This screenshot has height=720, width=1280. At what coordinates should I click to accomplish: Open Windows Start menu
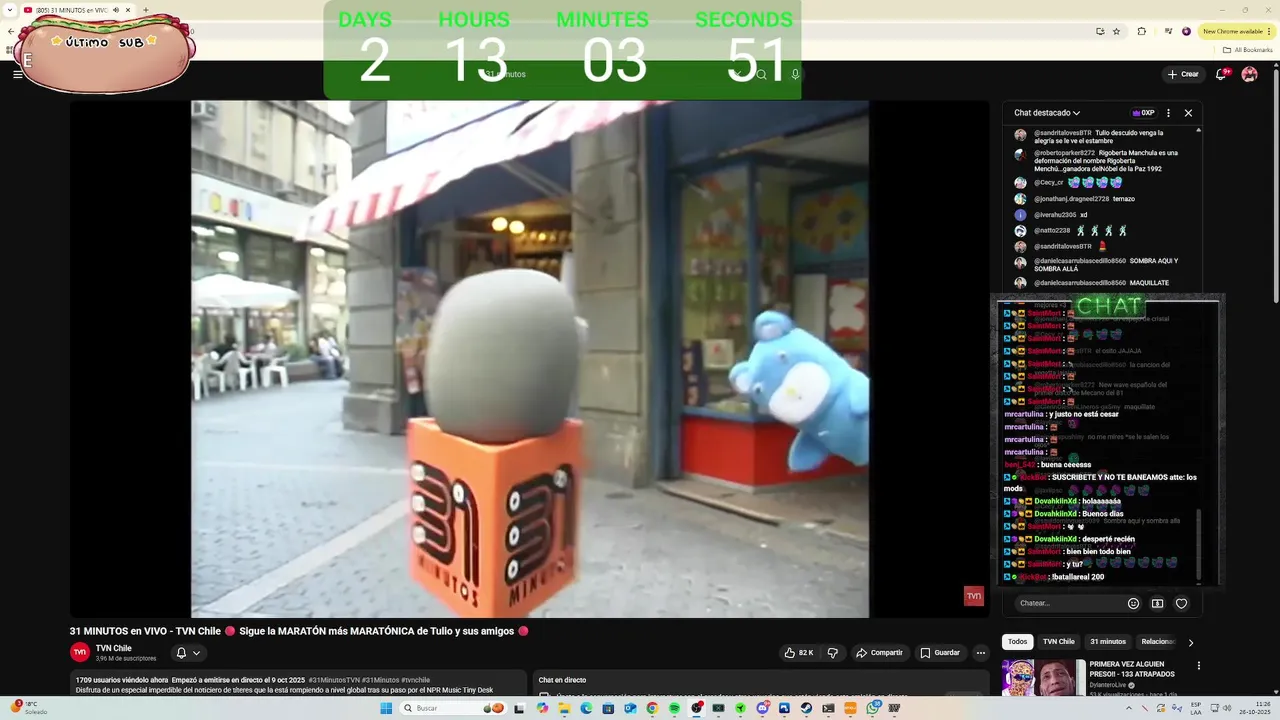tap(386, 708)
